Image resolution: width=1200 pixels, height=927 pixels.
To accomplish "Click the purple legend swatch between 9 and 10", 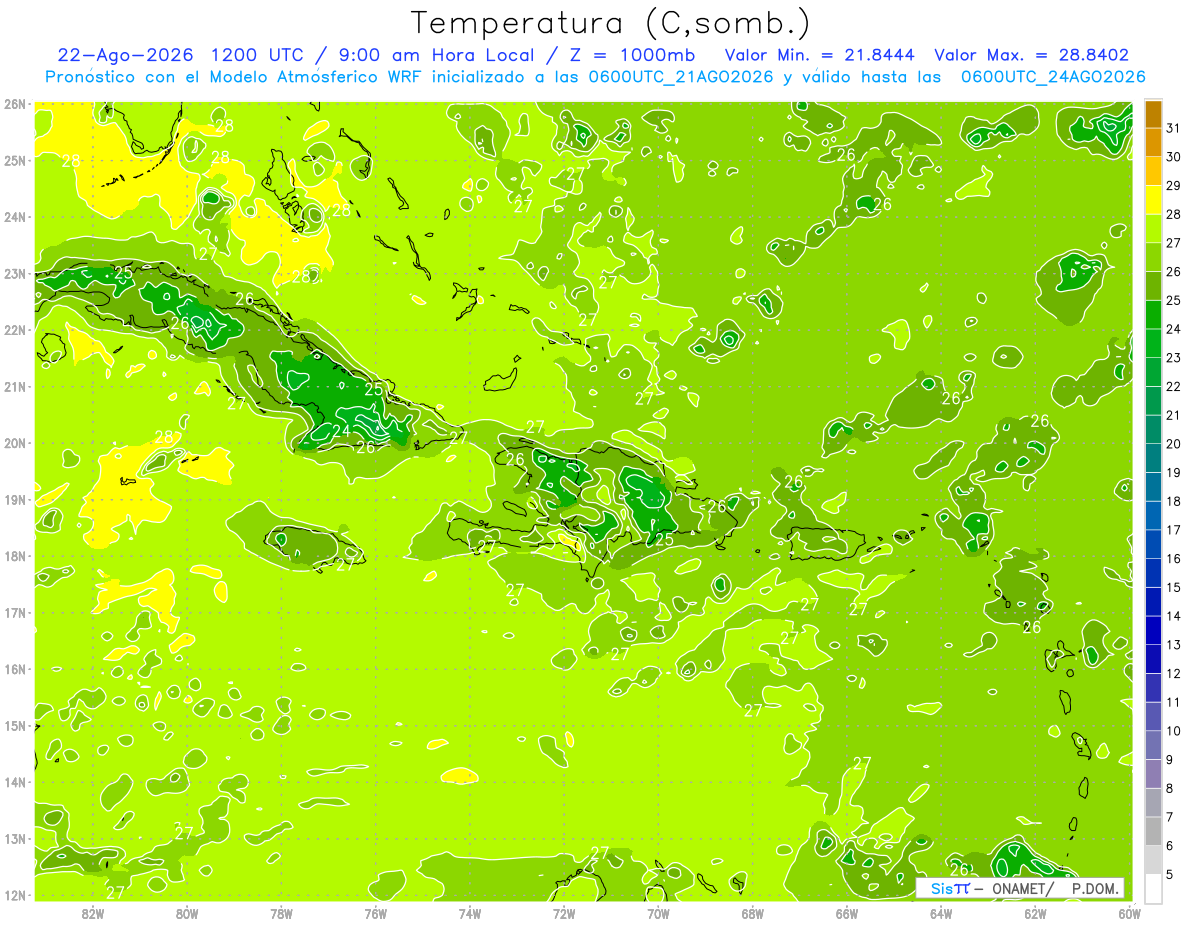I will tap(1153, 745).
